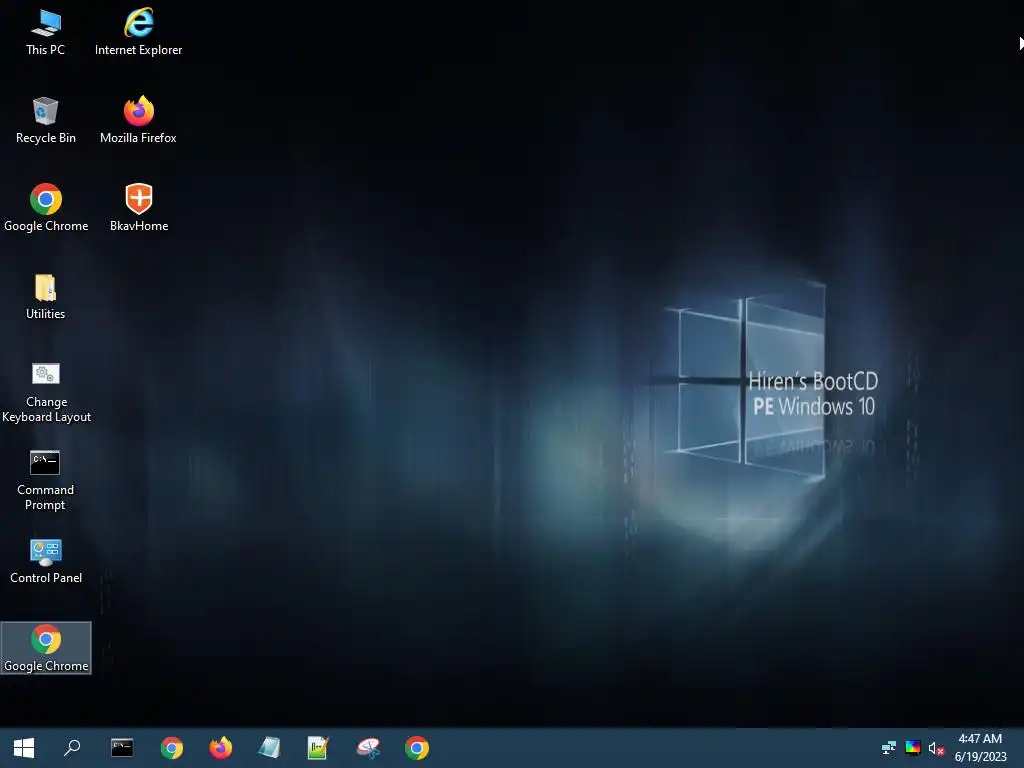Select the Google Chrome shortcut beside BkavHome
1024x768 pixels.
click(46, 208)
